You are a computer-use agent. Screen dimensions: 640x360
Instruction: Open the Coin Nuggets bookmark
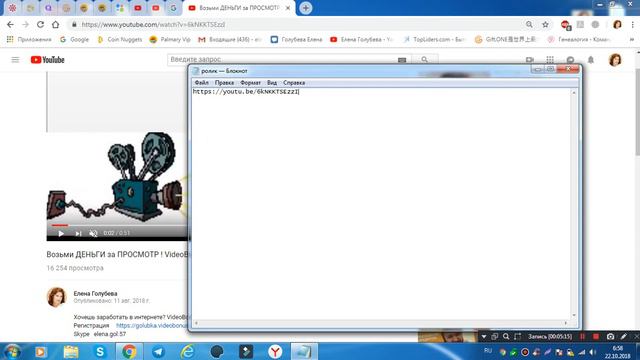point(120,39)
